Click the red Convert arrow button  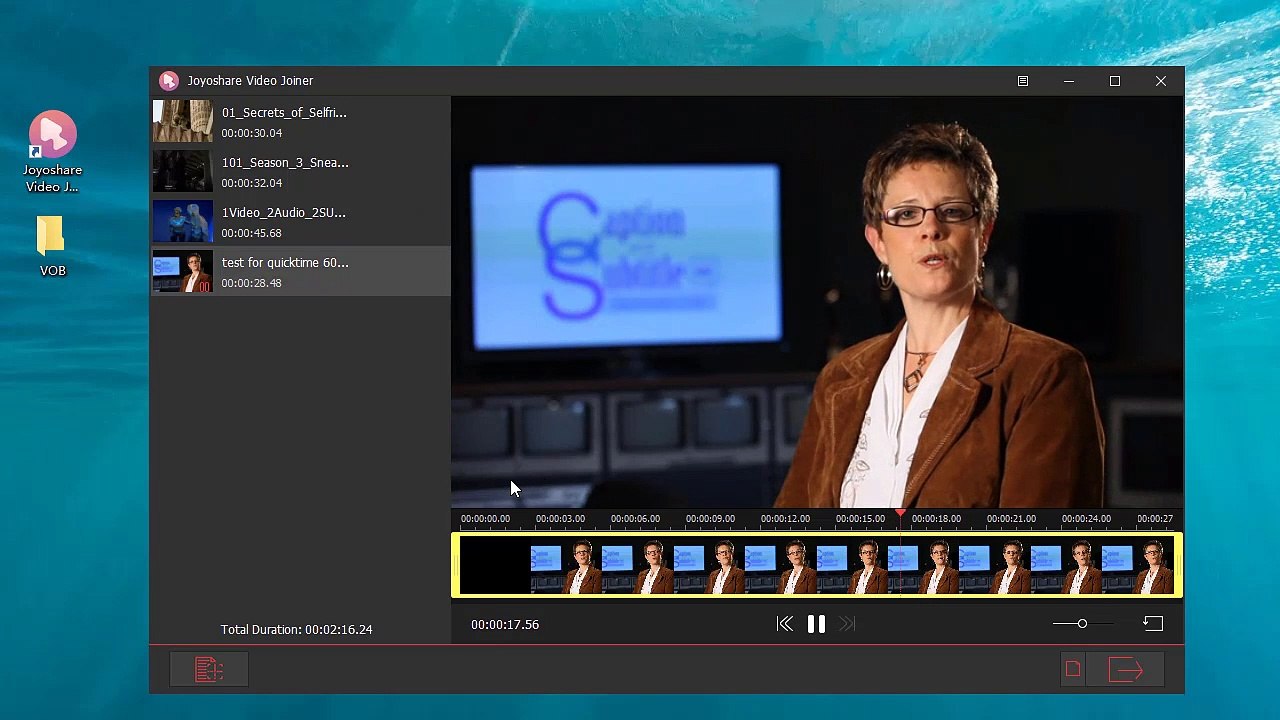point(1126,670)
